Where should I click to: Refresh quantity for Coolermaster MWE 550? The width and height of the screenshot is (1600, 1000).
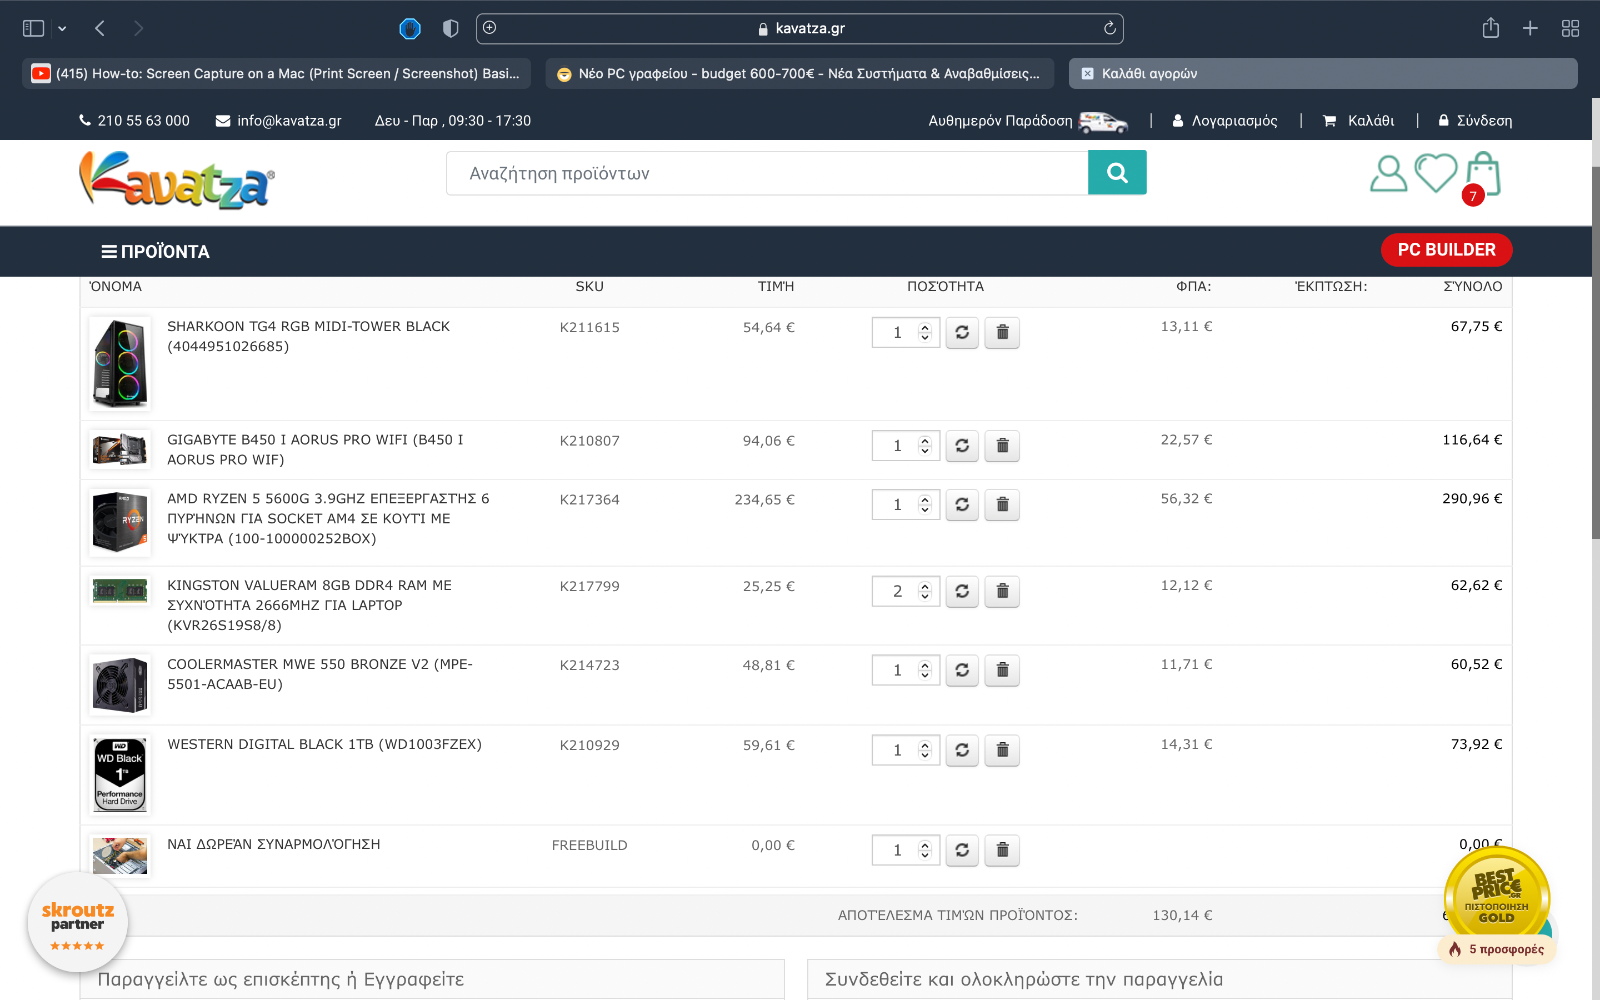962,670
